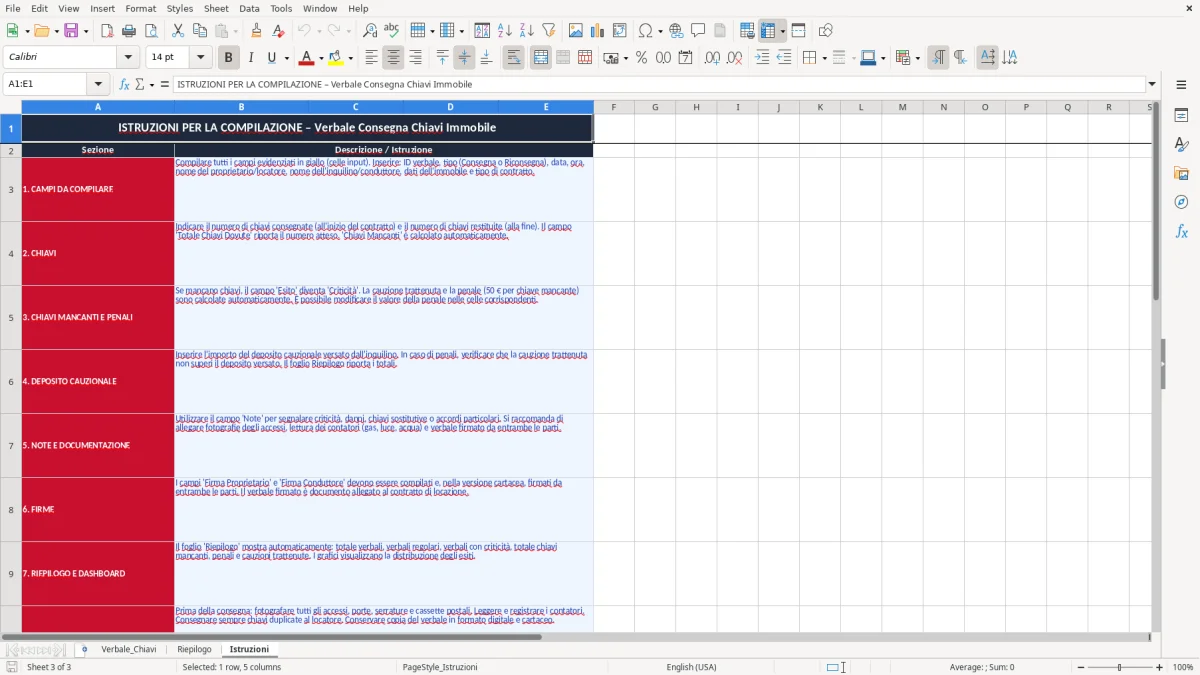
Task: Open the Format menu
Action: point(141,8)
